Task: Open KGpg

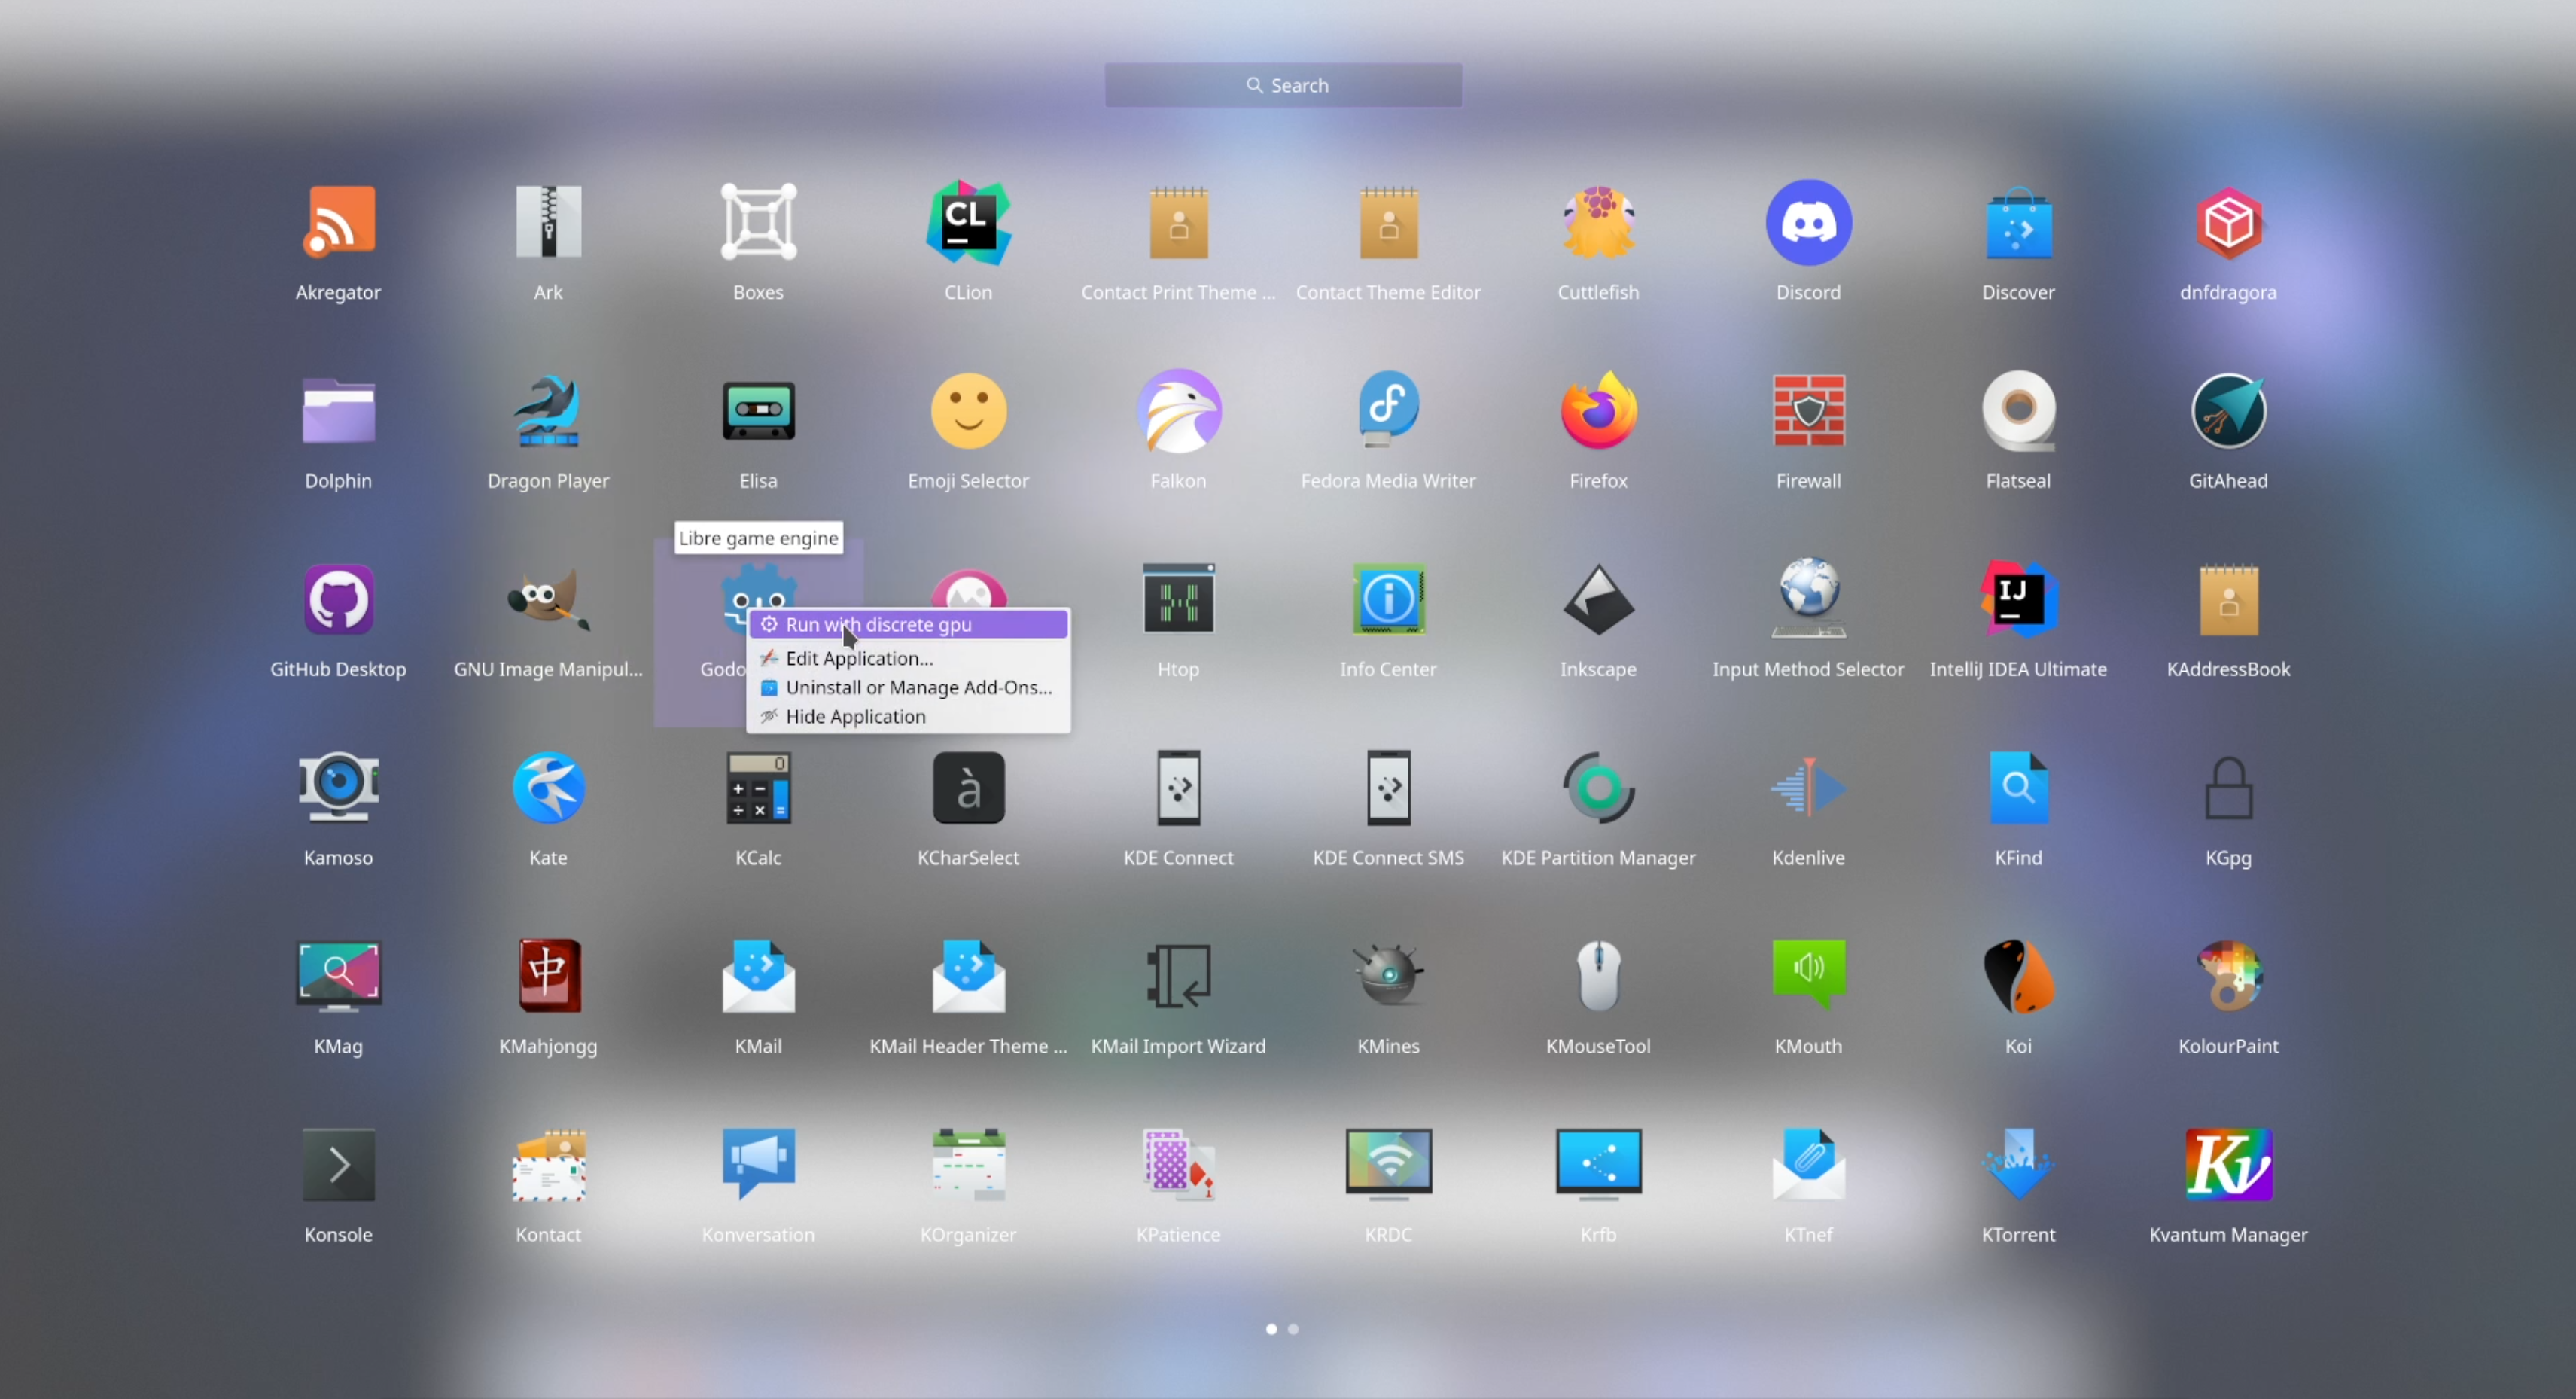Action: (2228, 788)
